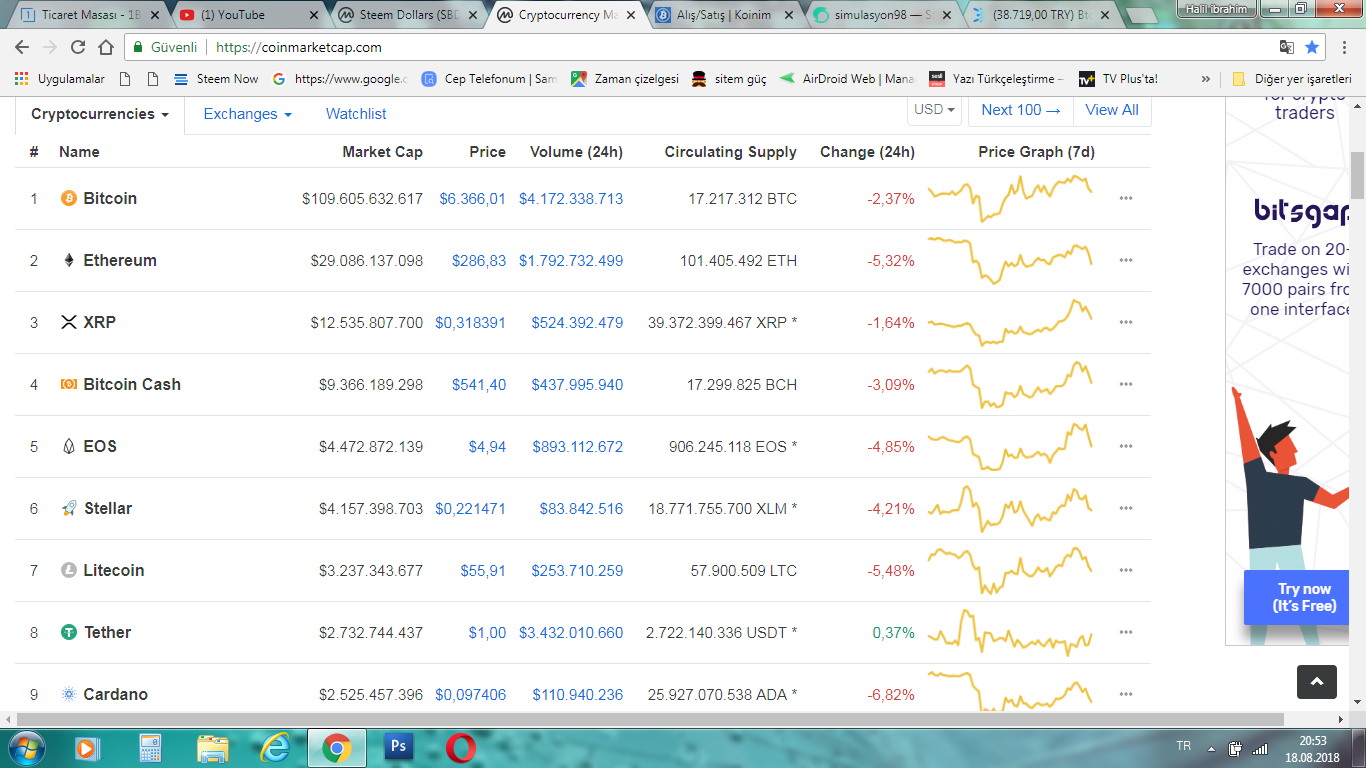Open Opera browser from the taskbar
Screen dimensions: 1366x768
click(461, 746)
